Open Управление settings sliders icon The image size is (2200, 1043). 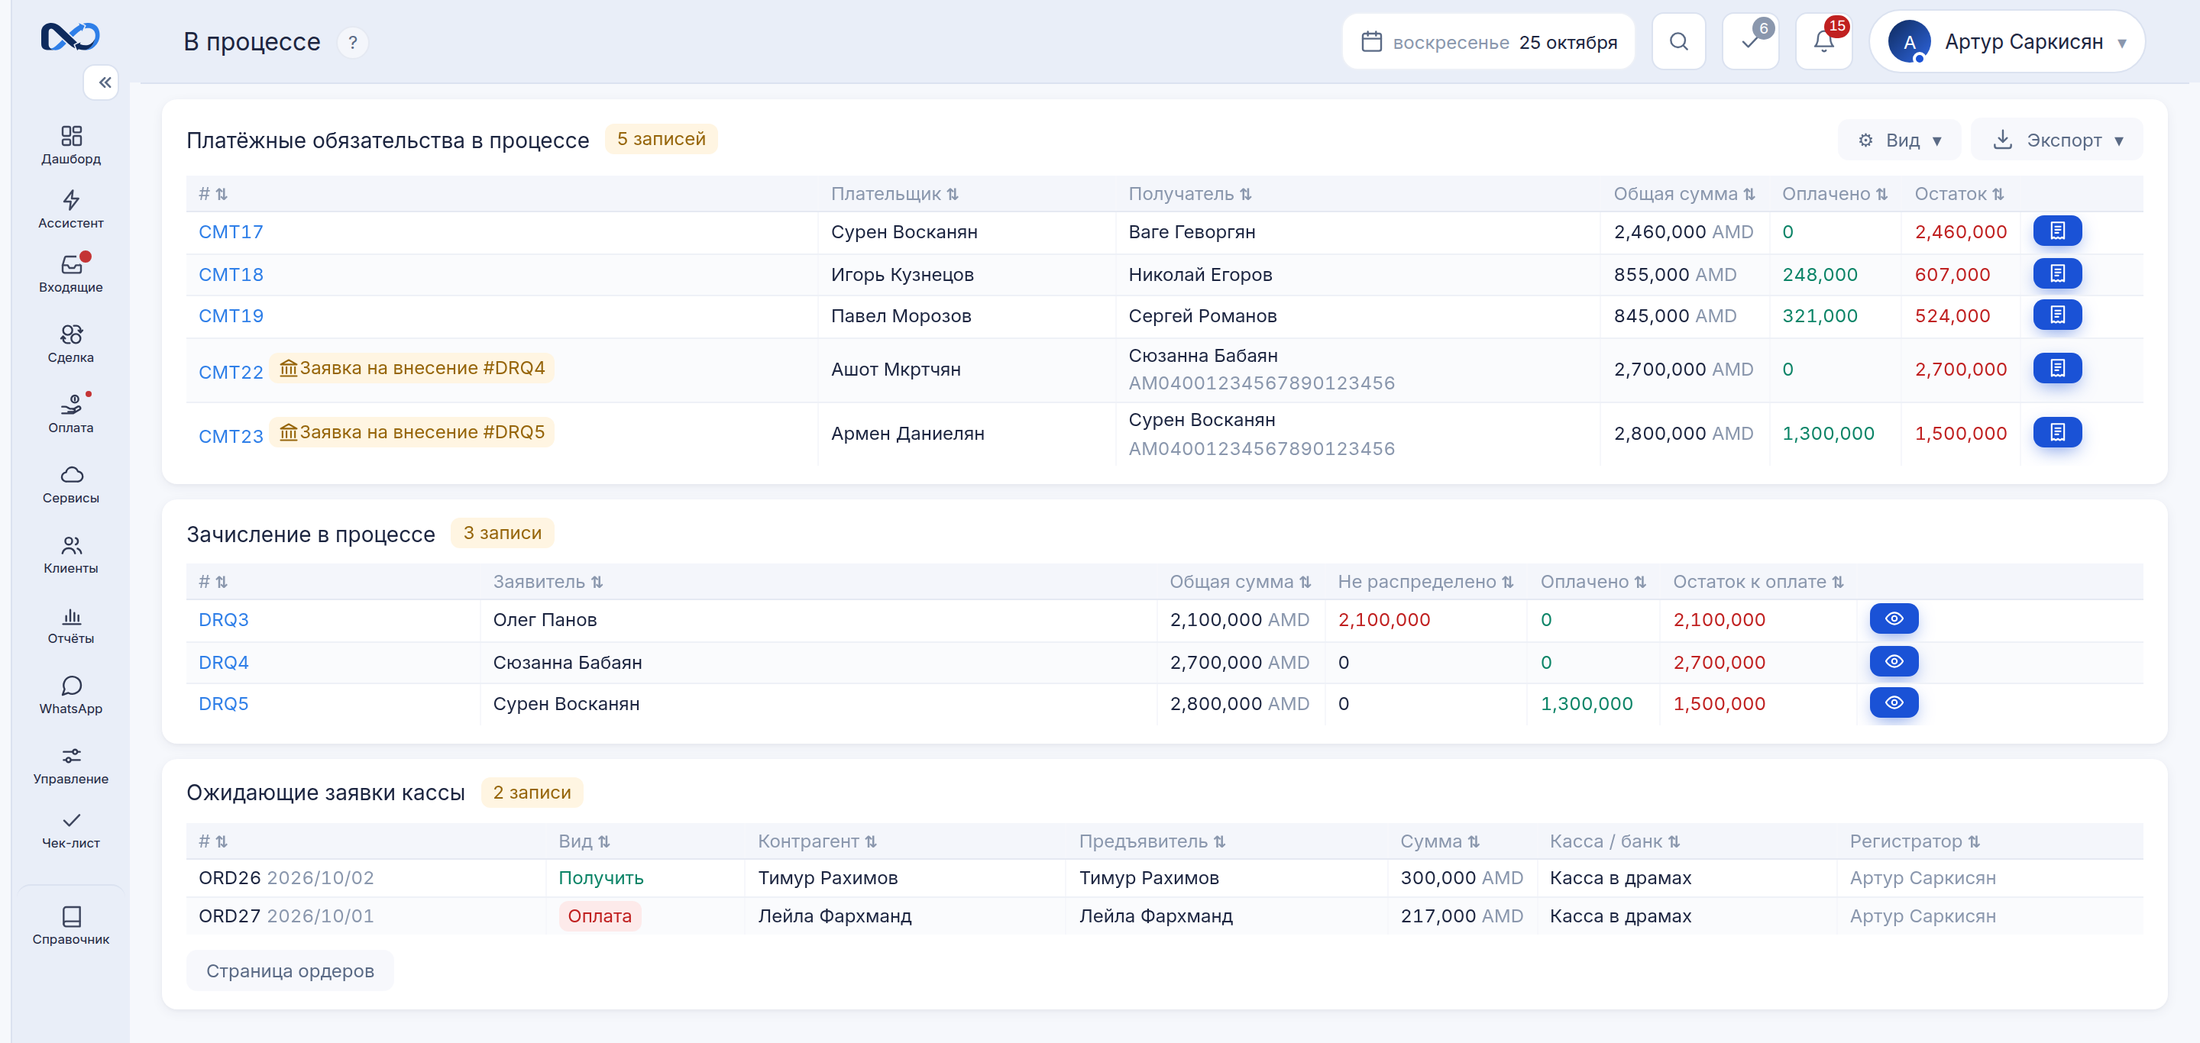tap(71, 765)
